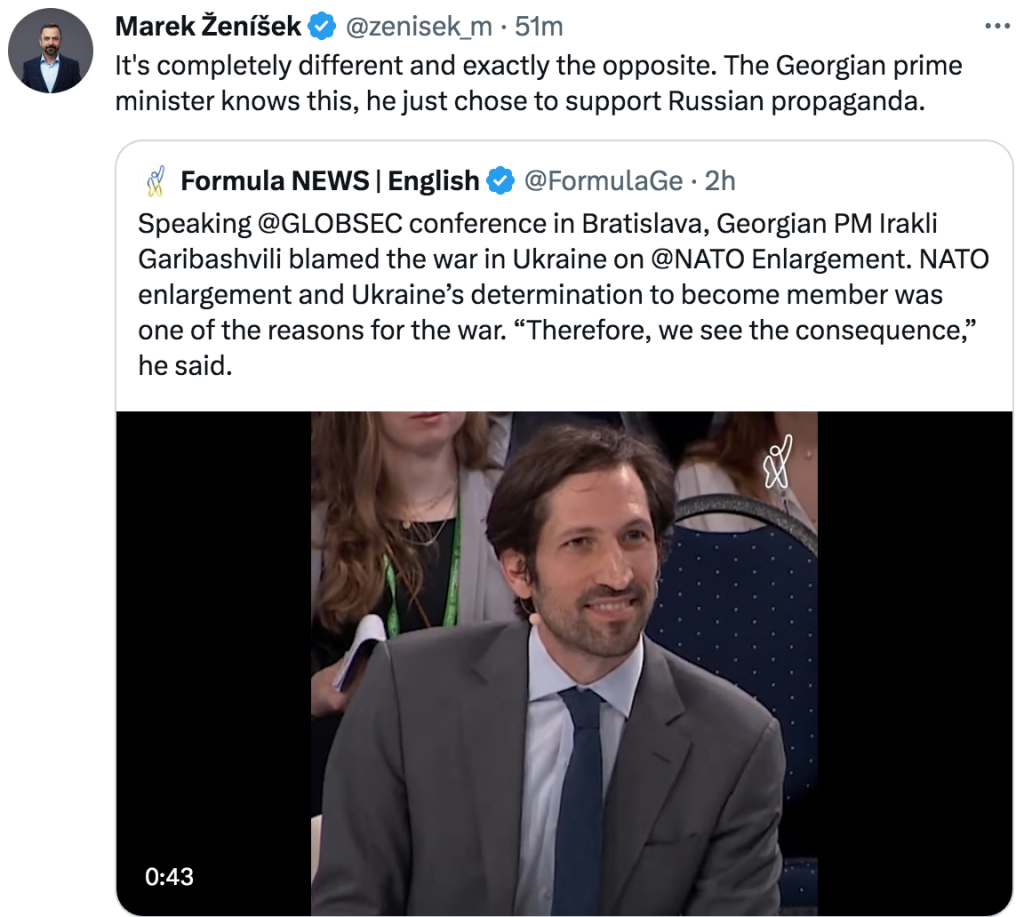Click the Formula NEWS logo avatar
Image resolution: width=1024 pixels, height=917 pixels.
point(155,181)
